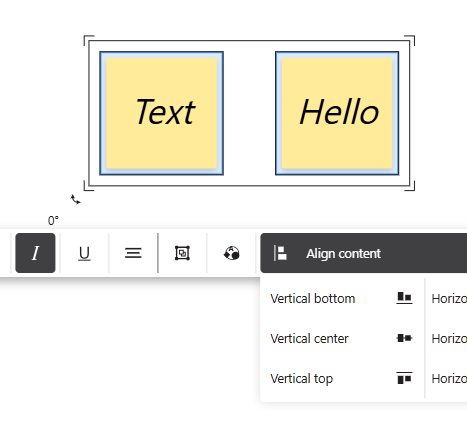The height and width of the screenshot is (428, 467).
Task: Click the top-left selection corner handle
Action: tap(88, 40)
